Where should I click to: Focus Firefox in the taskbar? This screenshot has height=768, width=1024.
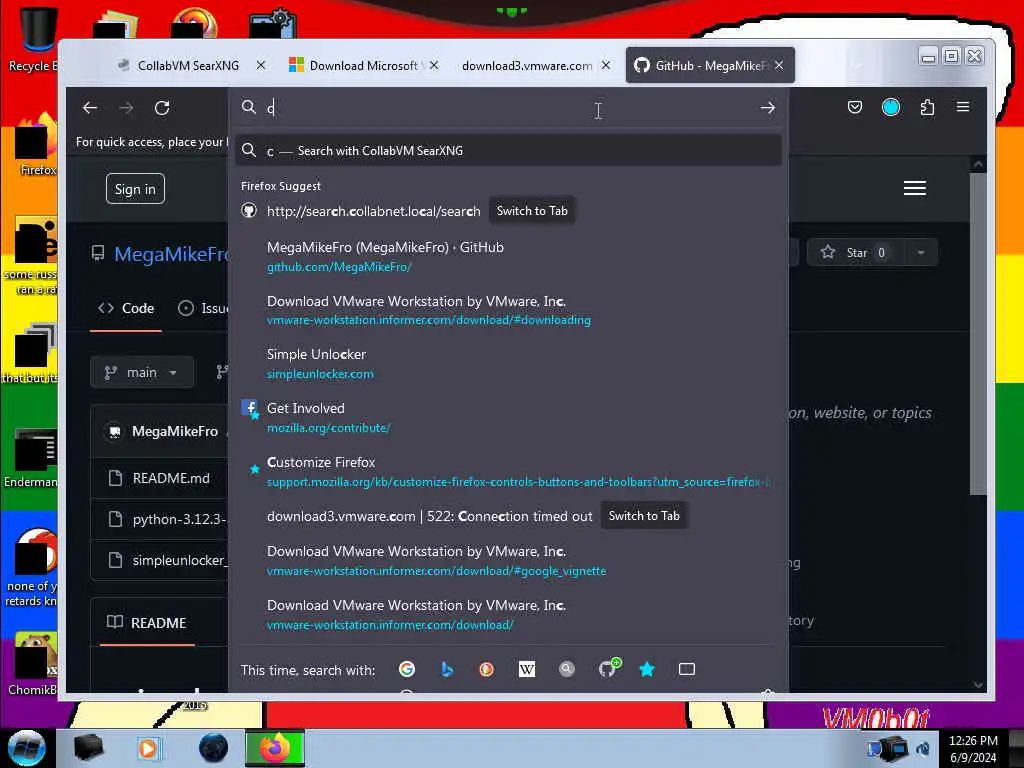pos(275,748)
